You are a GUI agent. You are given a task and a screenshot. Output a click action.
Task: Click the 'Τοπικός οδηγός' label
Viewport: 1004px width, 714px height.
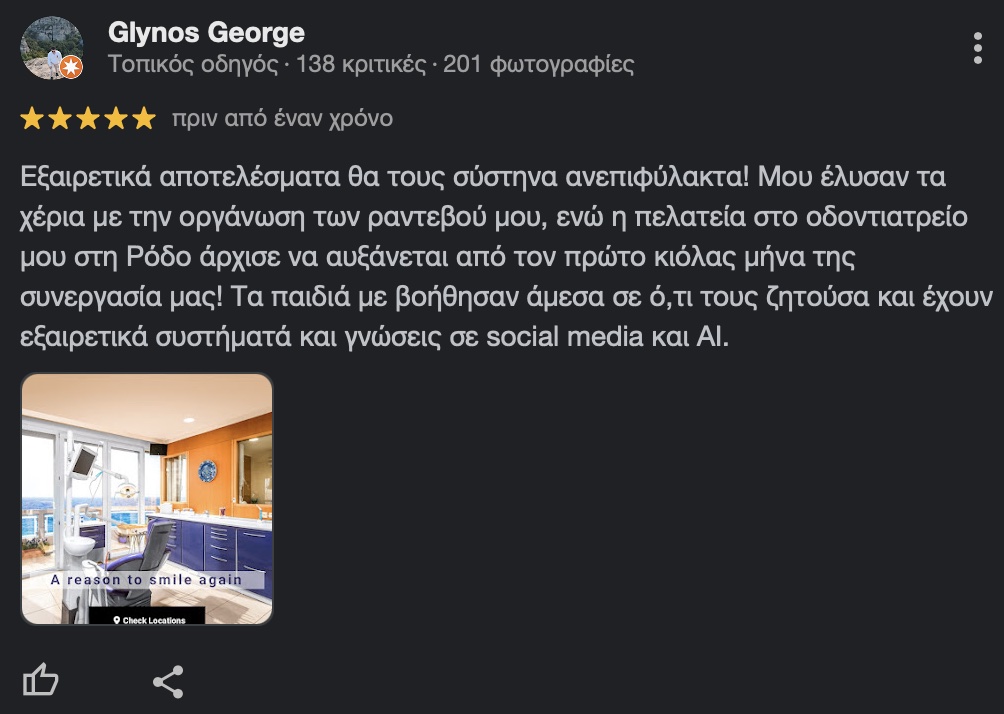point(193,65)
